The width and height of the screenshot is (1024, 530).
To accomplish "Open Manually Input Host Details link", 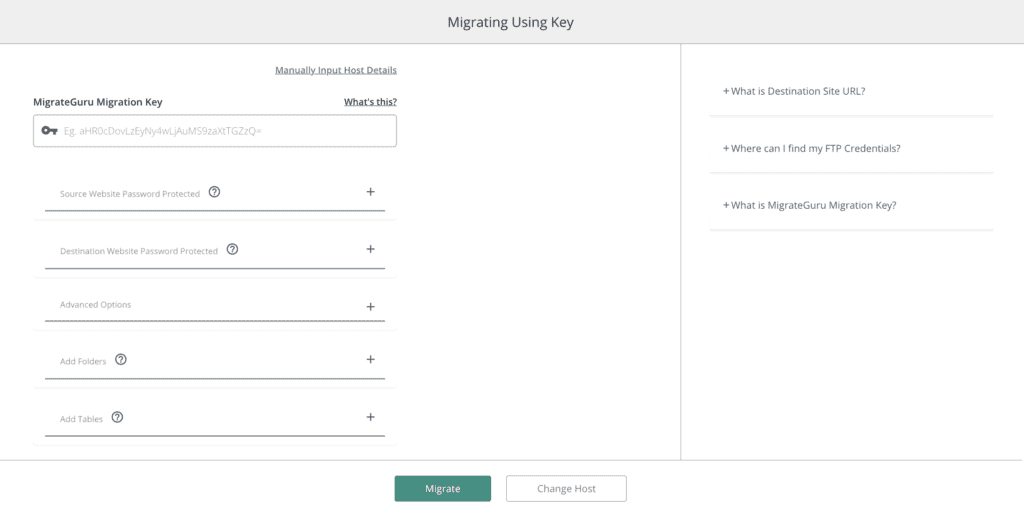I will click(x=336, y=70).
